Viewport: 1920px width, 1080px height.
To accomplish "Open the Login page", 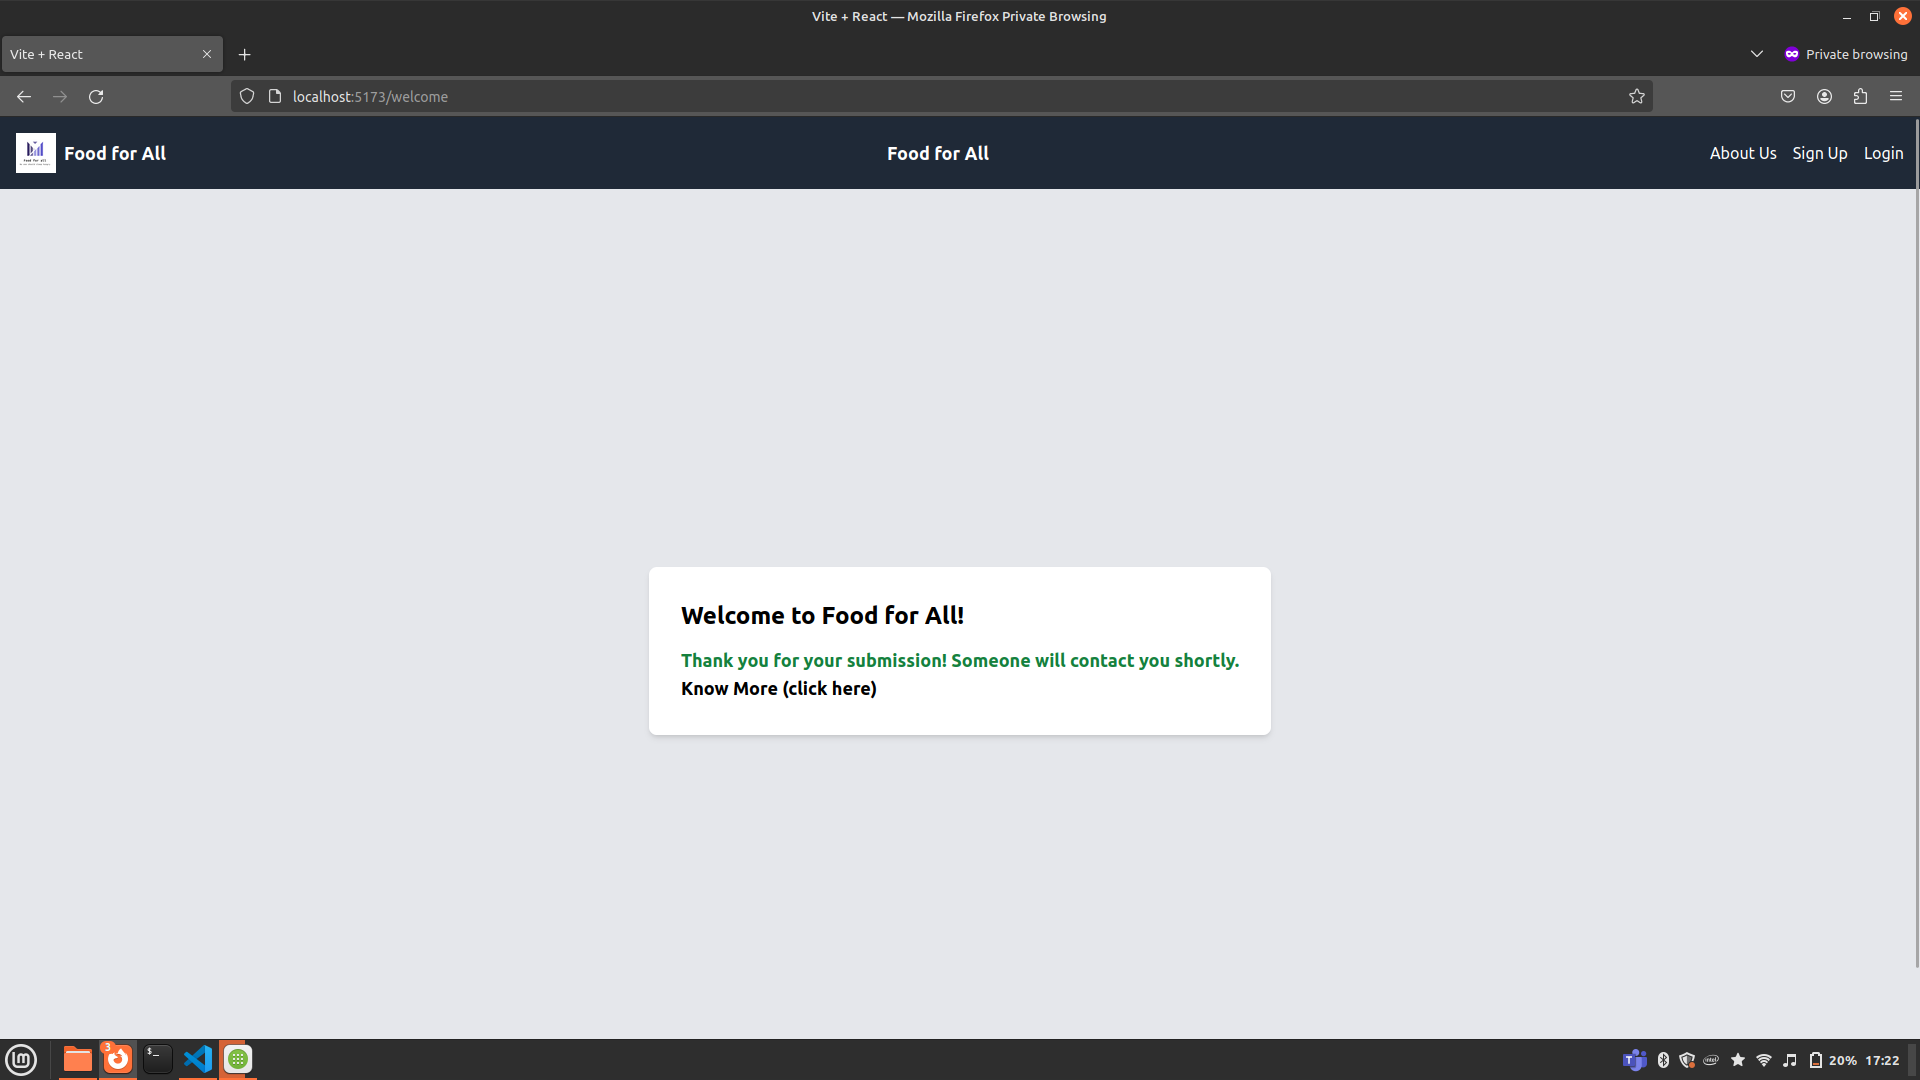I will pos(1883,153).
